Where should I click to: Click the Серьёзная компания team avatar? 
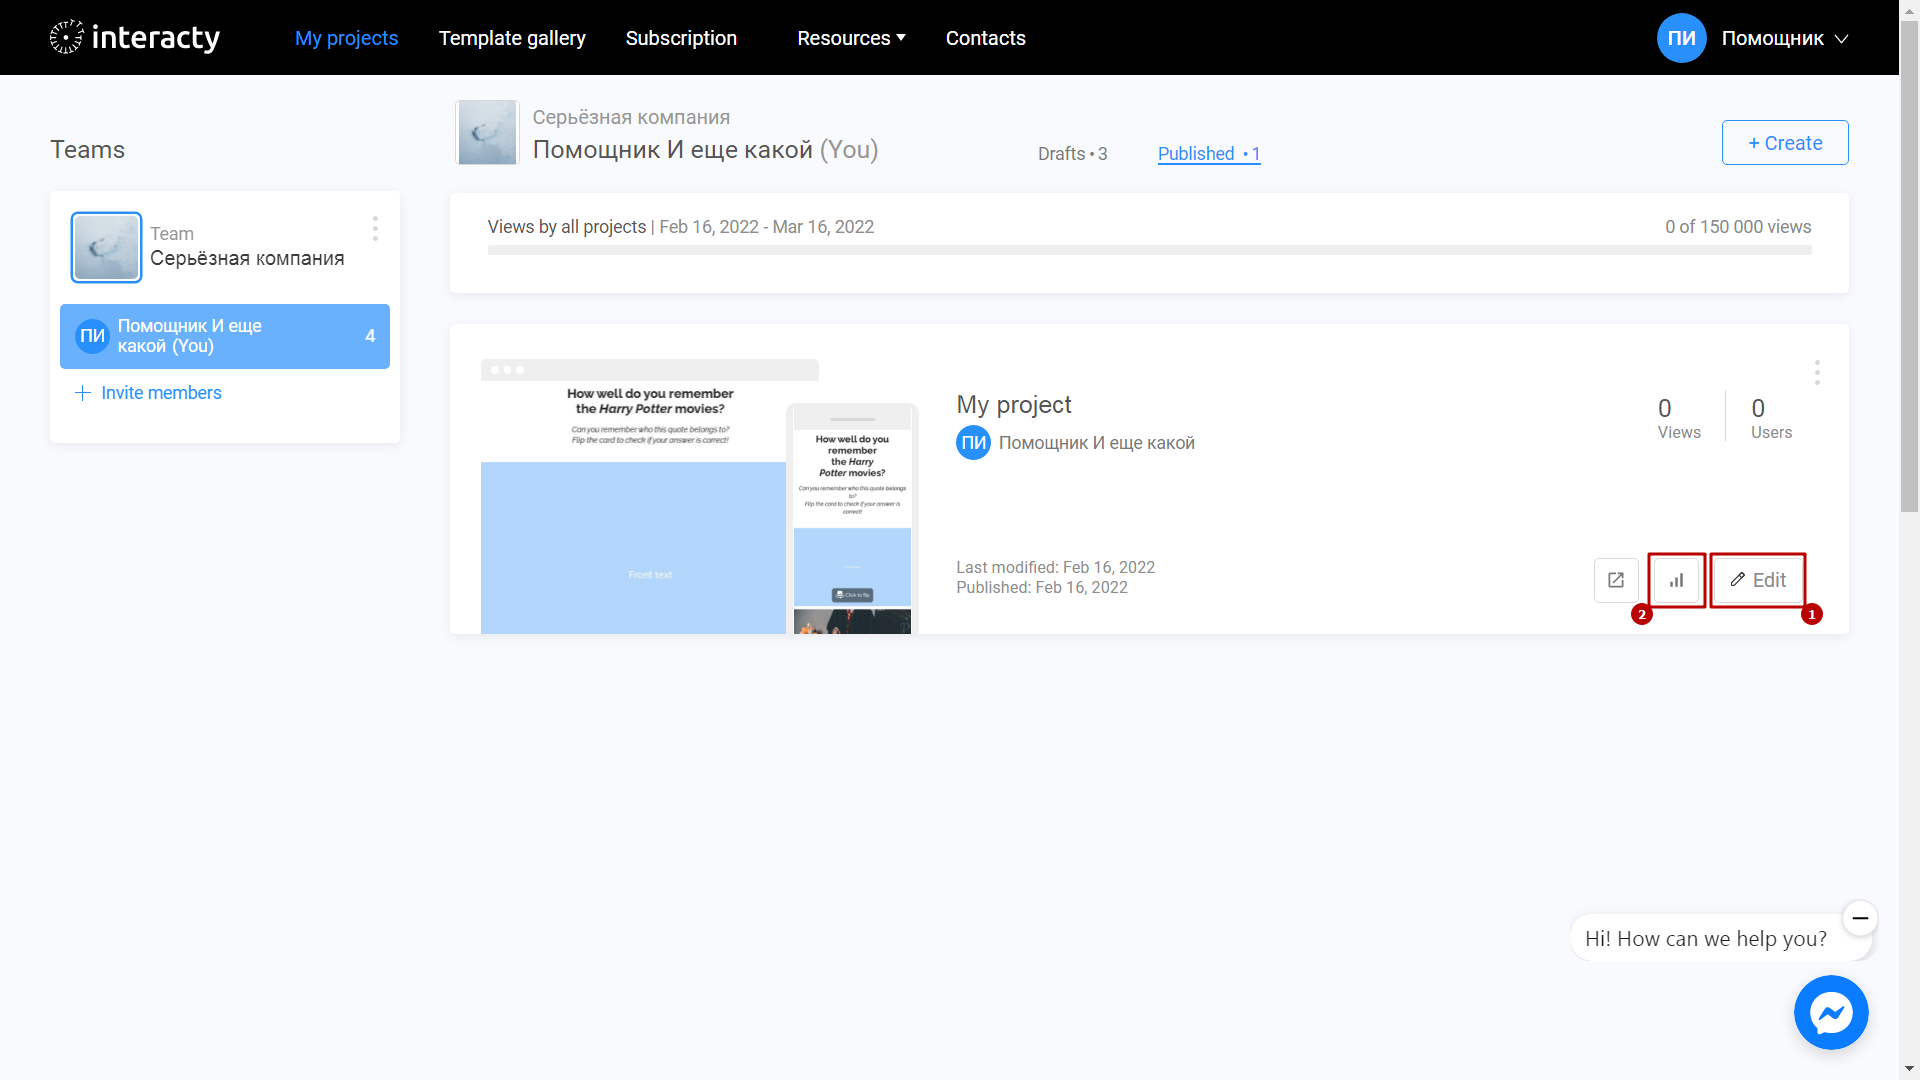click(106, 247)
